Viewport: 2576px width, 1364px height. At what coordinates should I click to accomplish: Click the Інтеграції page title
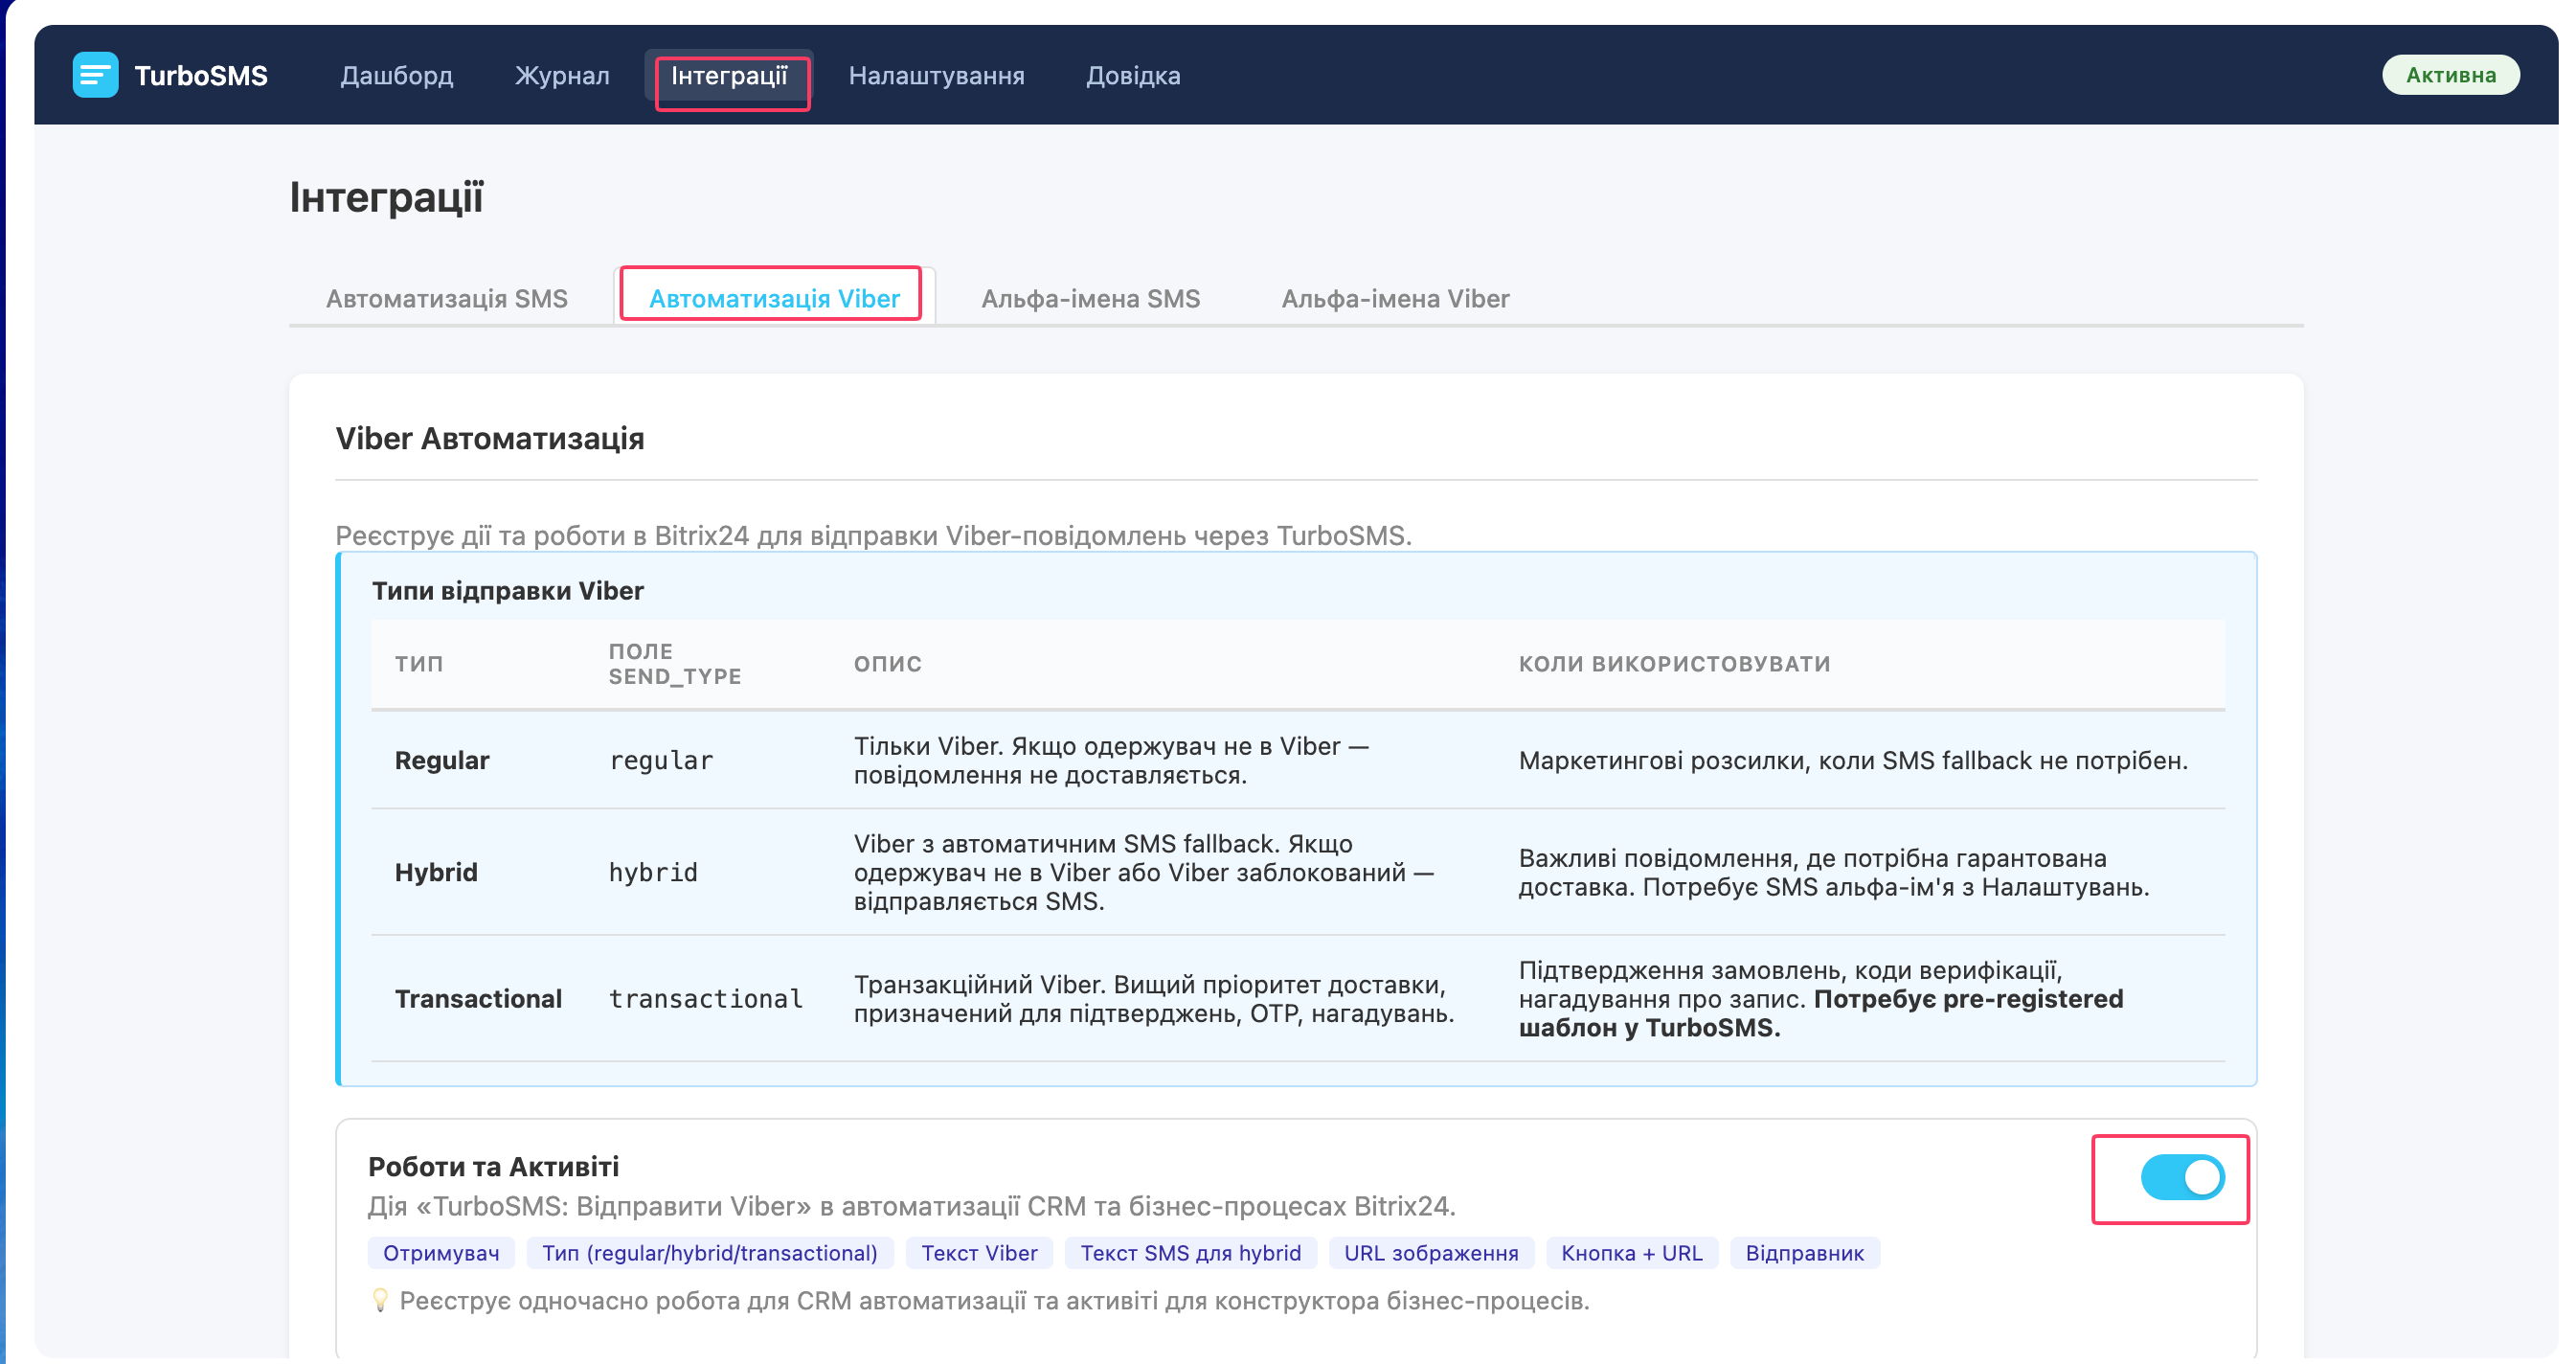387,197
